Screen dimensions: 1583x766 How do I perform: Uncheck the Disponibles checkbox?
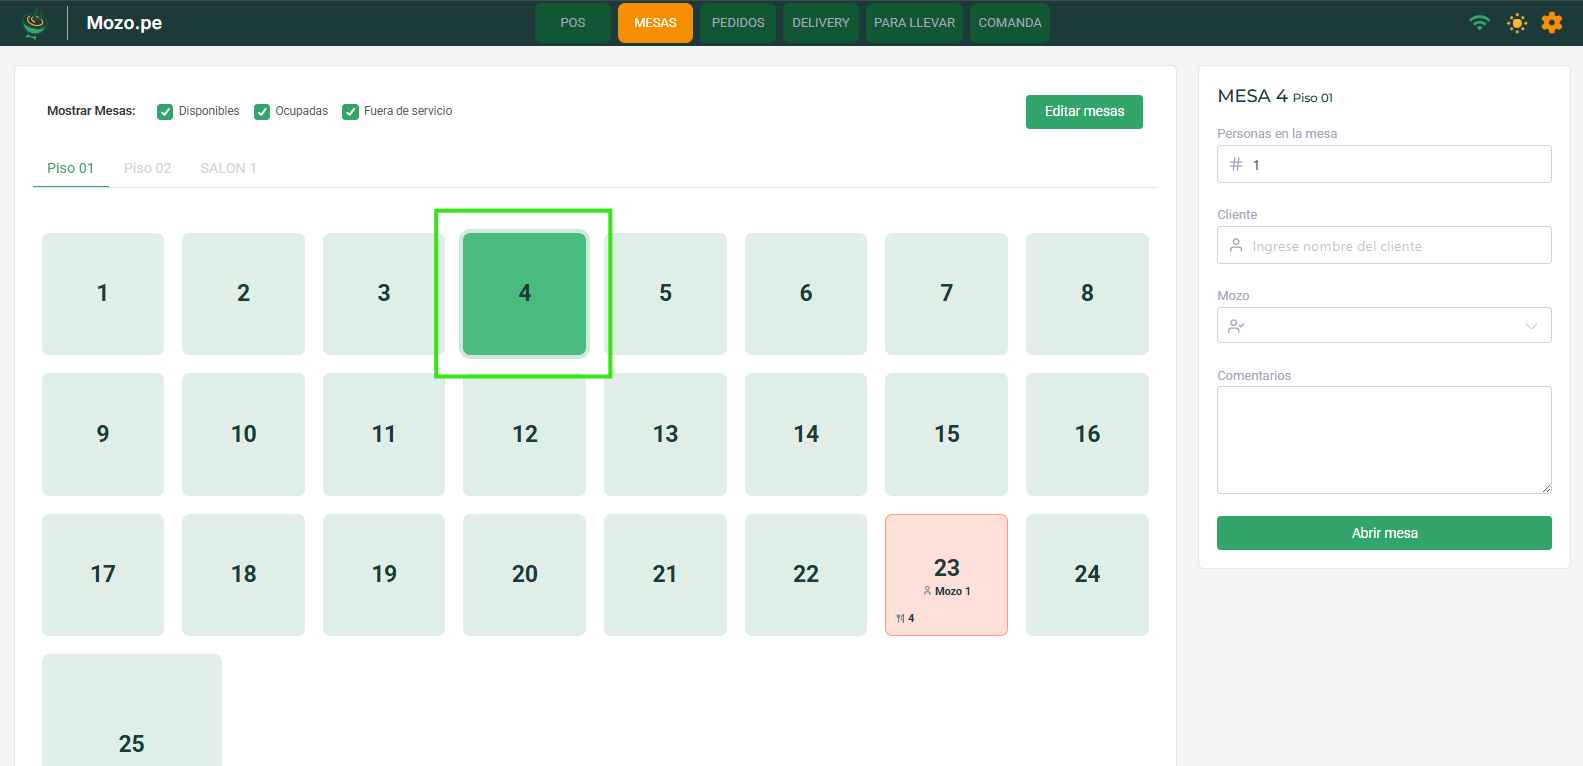(165, 112)
